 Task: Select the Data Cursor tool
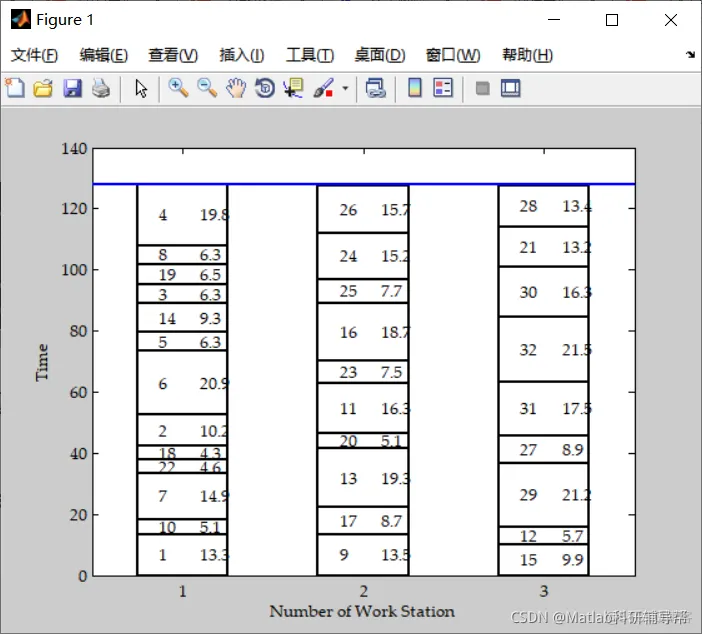[x=294, y=88]
